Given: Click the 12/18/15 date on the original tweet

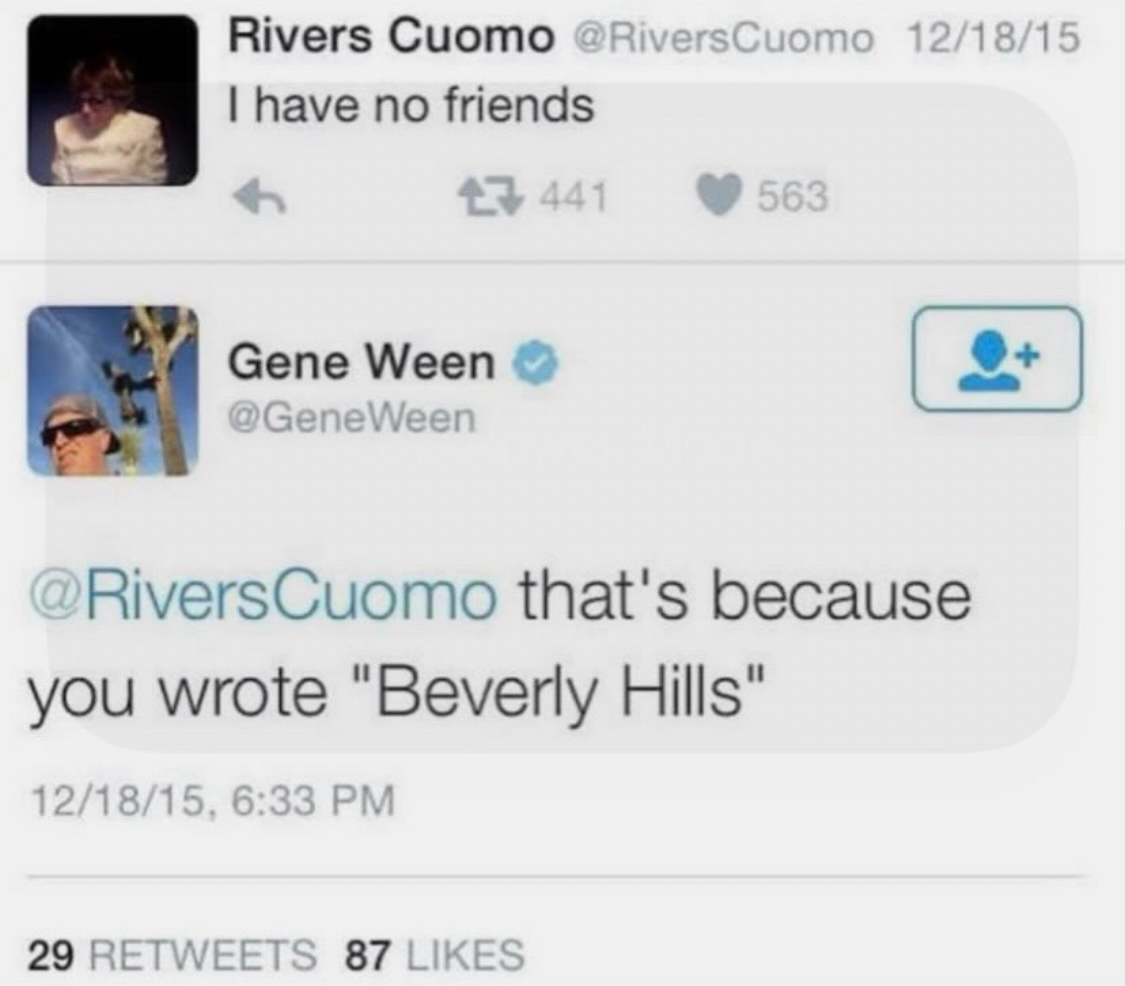Looking at the screenshot, I should click(x=991, y=39).
